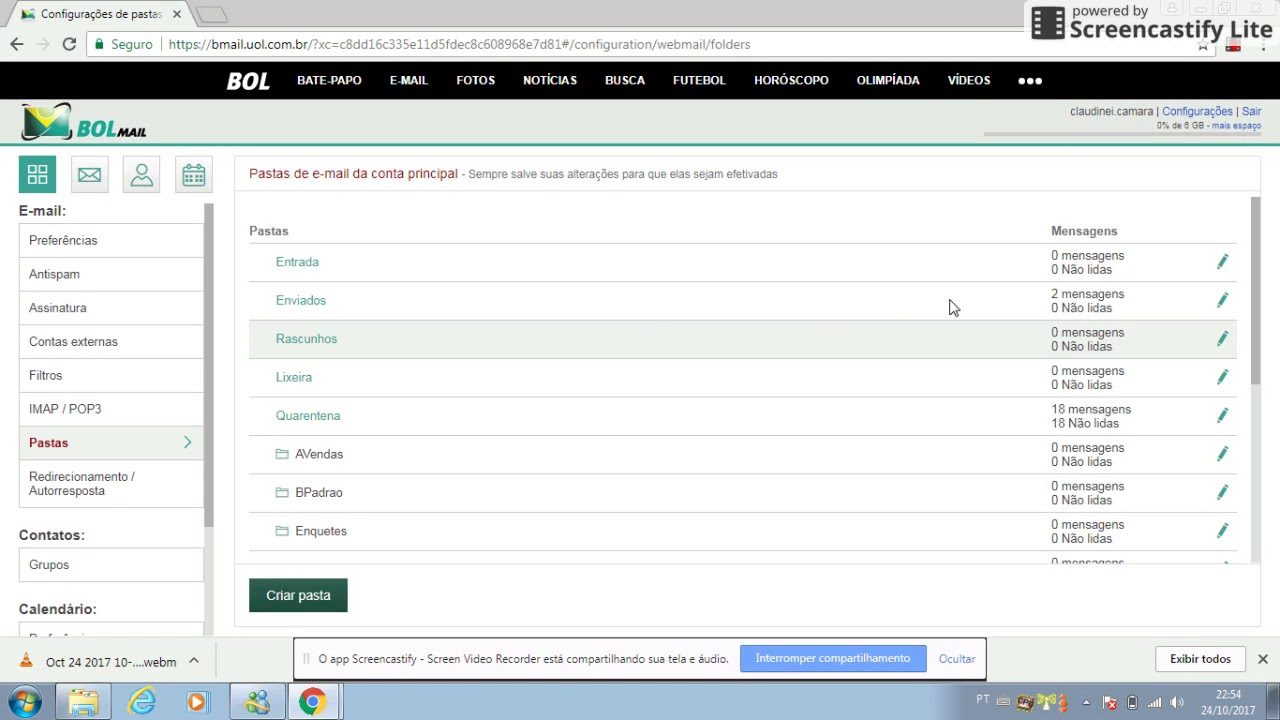This screenshot has width=1280, height=720.
Task: Edit the Lixeira folder pencil icon
Action: click(1222, 377)
